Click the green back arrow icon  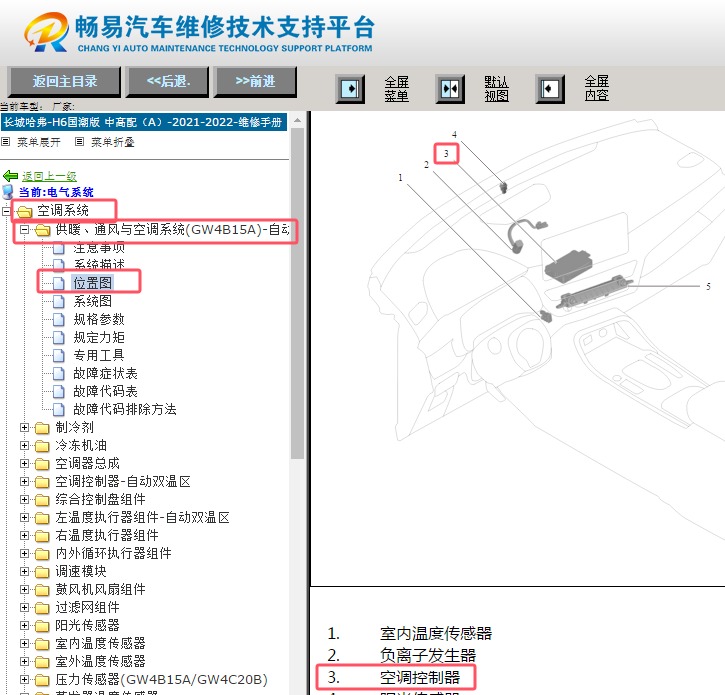[x=10, y=176]
